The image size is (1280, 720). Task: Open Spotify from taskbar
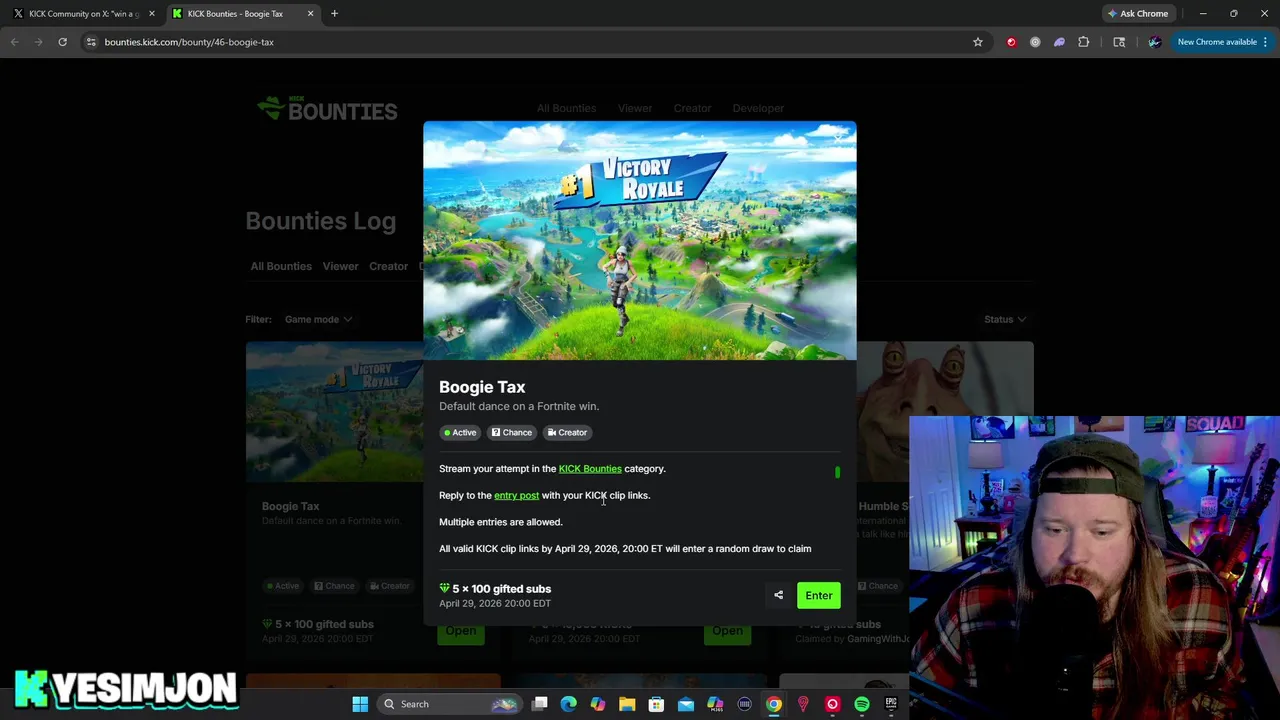click(x=862, y=704)
